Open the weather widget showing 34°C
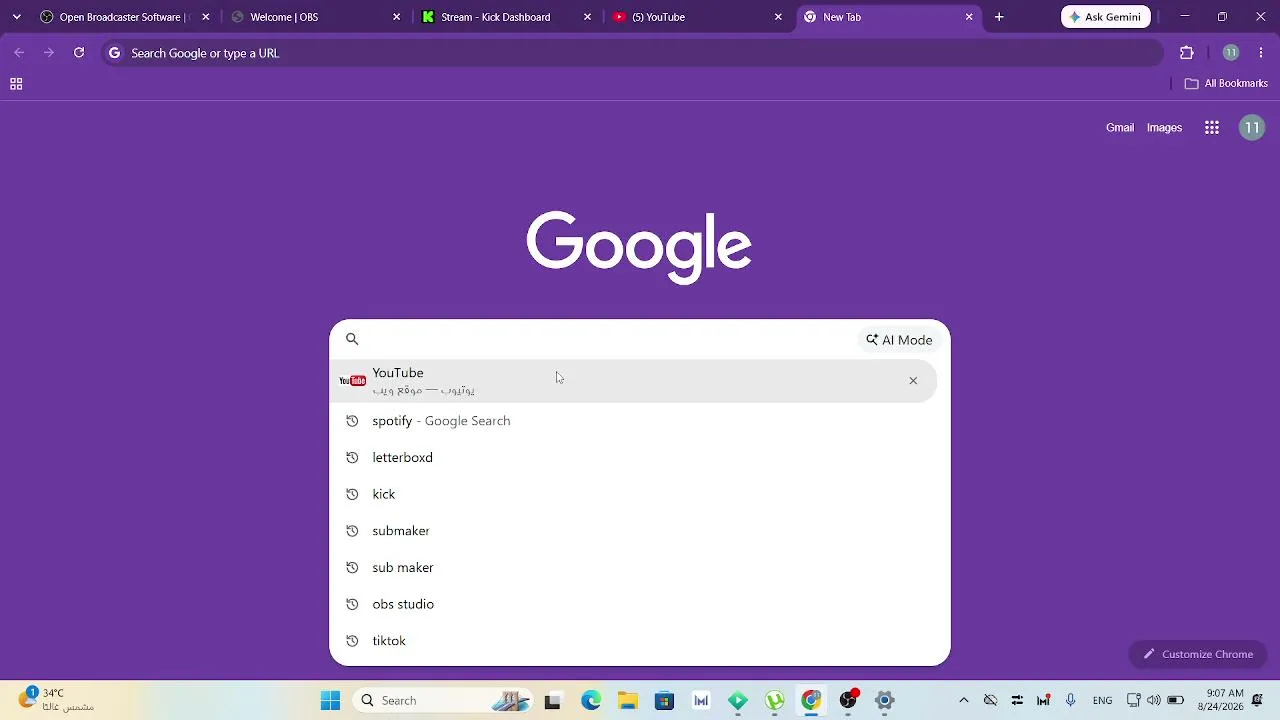Image resolution: width=1280 pixels, height=720 pixels. [x=57, y=700]
